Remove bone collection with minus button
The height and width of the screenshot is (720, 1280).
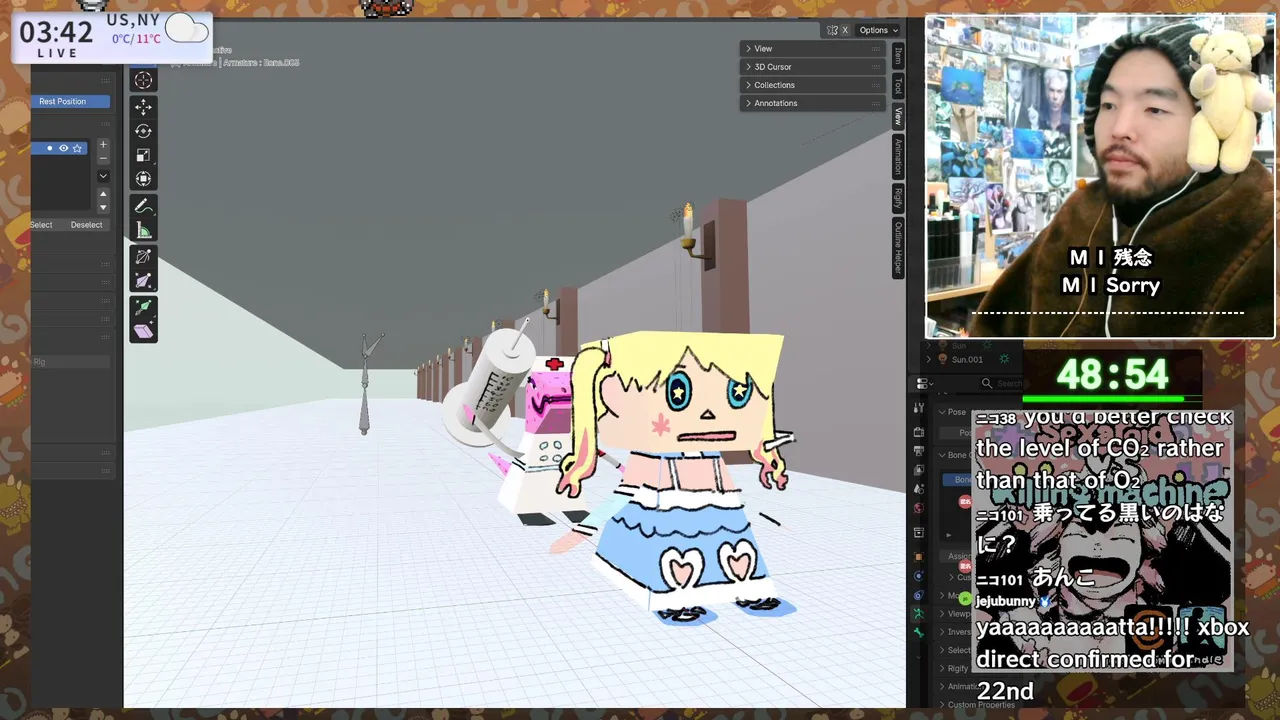pyautogui.click(x=103, y=158)
